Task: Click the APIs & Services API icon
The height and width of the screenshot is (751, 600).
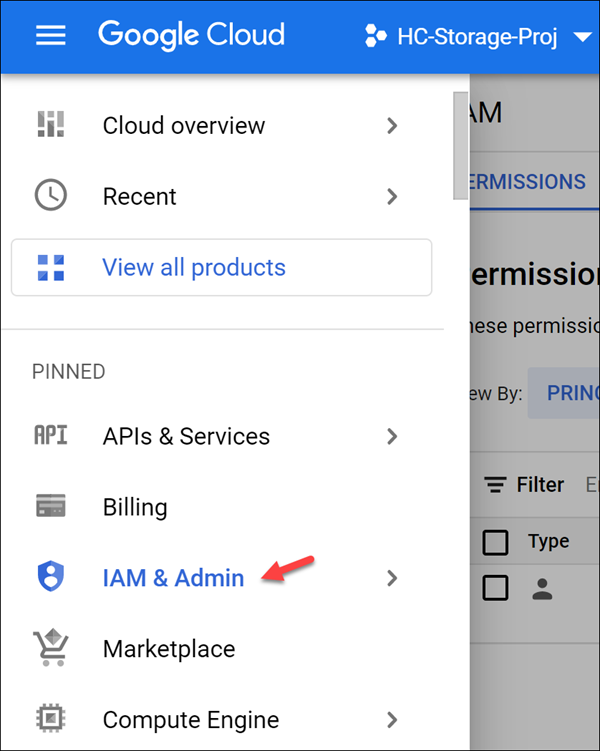Action: click(x=51, y=435)
